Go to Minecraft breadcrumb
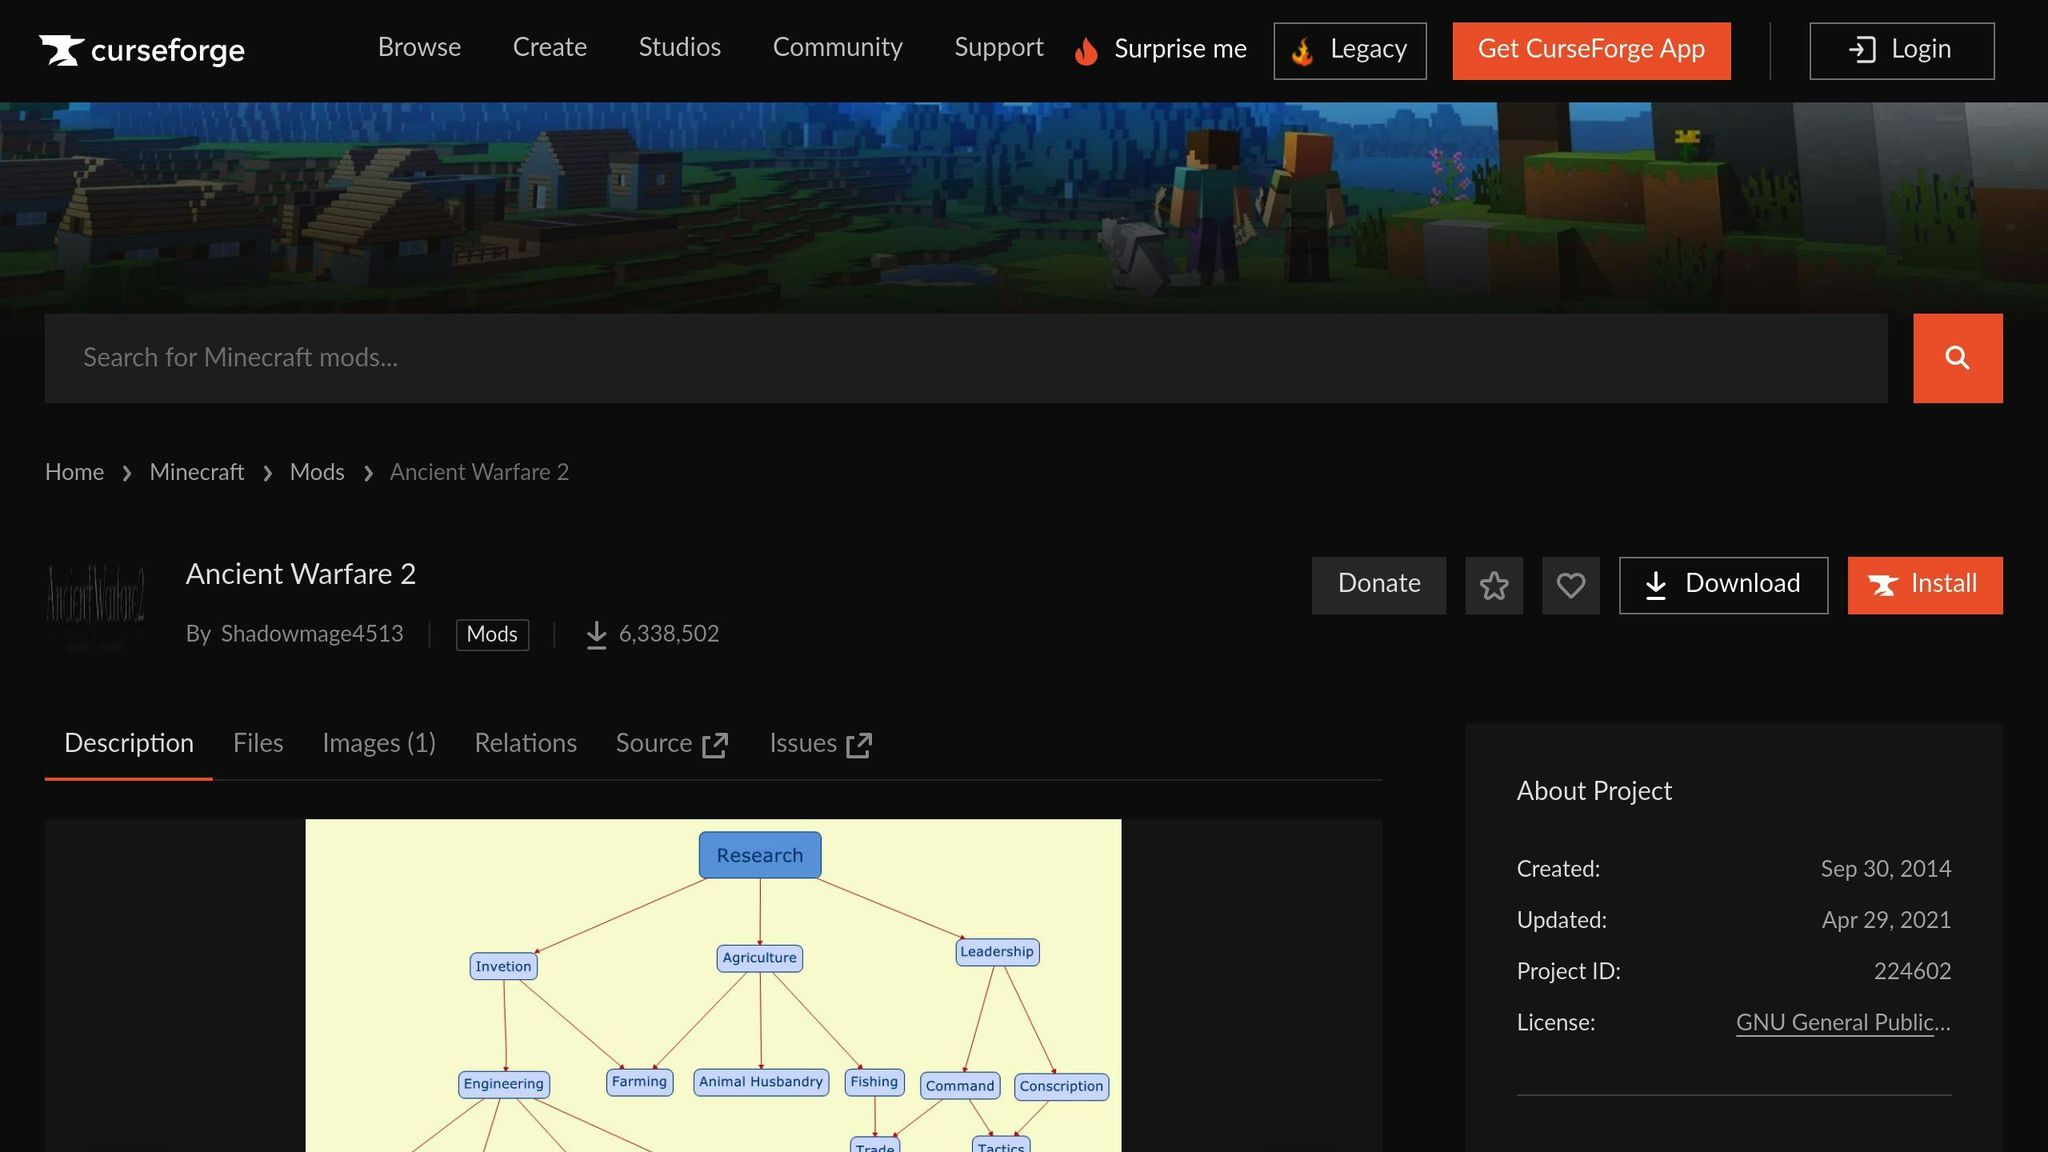2048x1152 pixels. point(197,473)
